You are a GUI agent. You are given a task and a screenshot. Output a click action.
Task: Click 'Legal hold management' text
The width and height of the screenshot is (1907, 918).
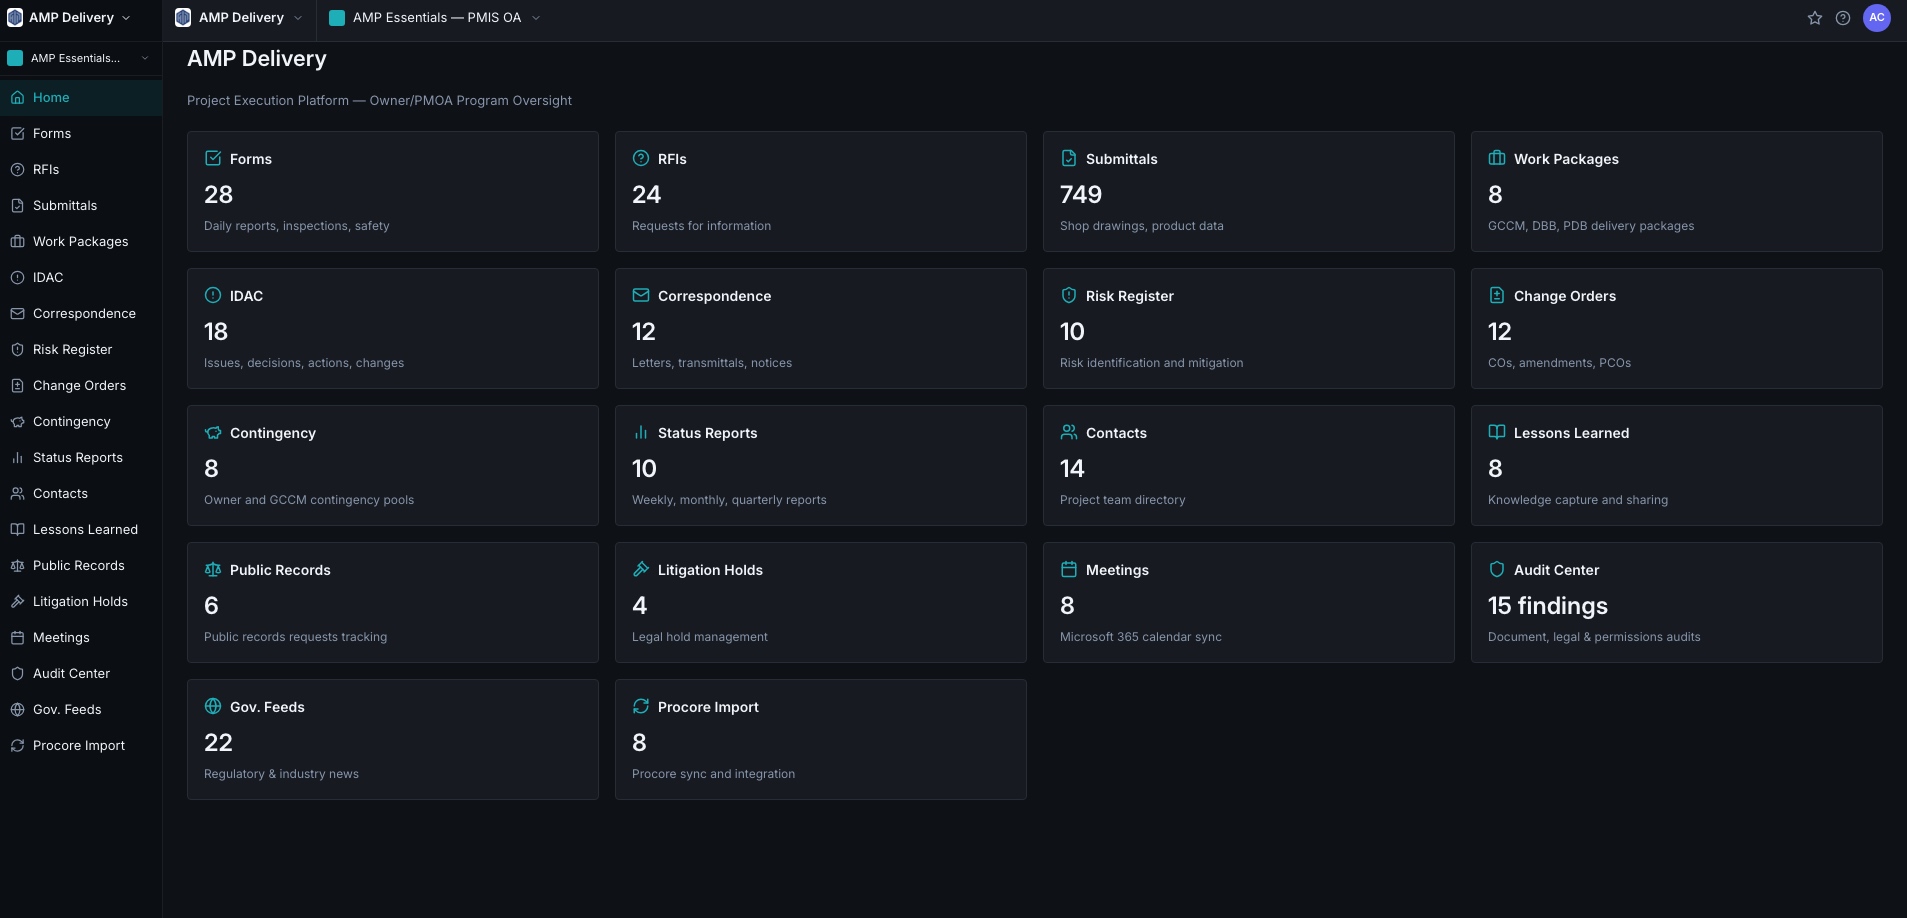pyautogui.click(x=700, y=636)
